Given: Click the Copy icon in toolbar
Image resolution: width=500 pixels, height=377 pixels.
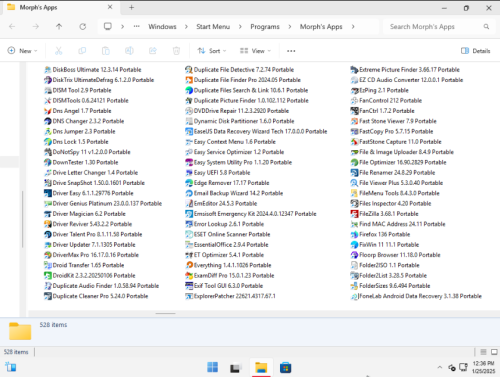Looking at the screenshot, I should pyautogui.click(x=82, y=51).
